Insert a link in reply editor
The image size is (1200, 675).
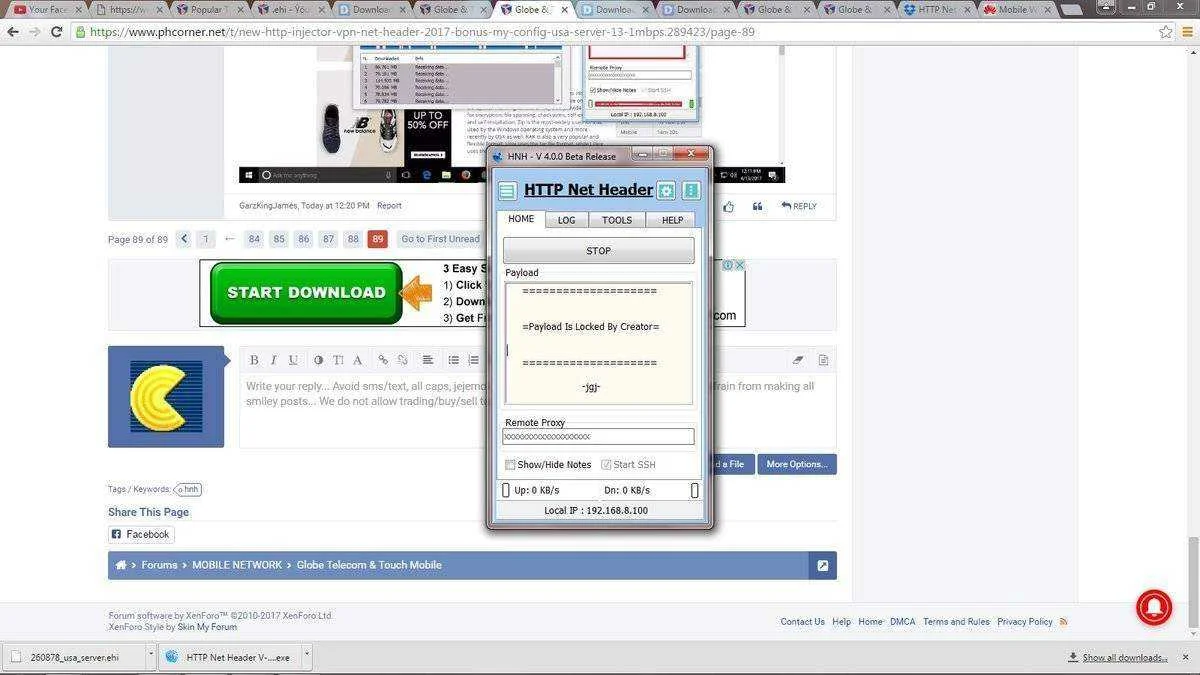pyautogui.click(x=383, y=360)
